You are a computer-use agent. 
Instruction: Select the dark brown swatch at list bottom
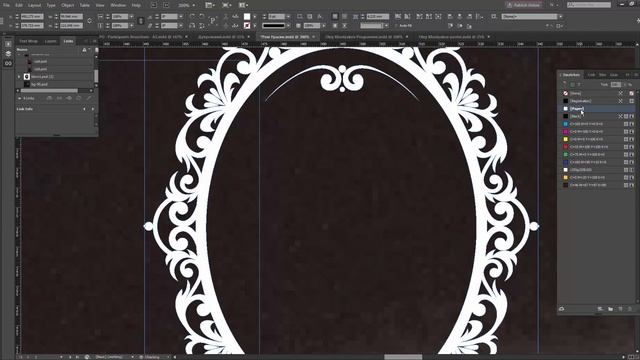(597, 185)
